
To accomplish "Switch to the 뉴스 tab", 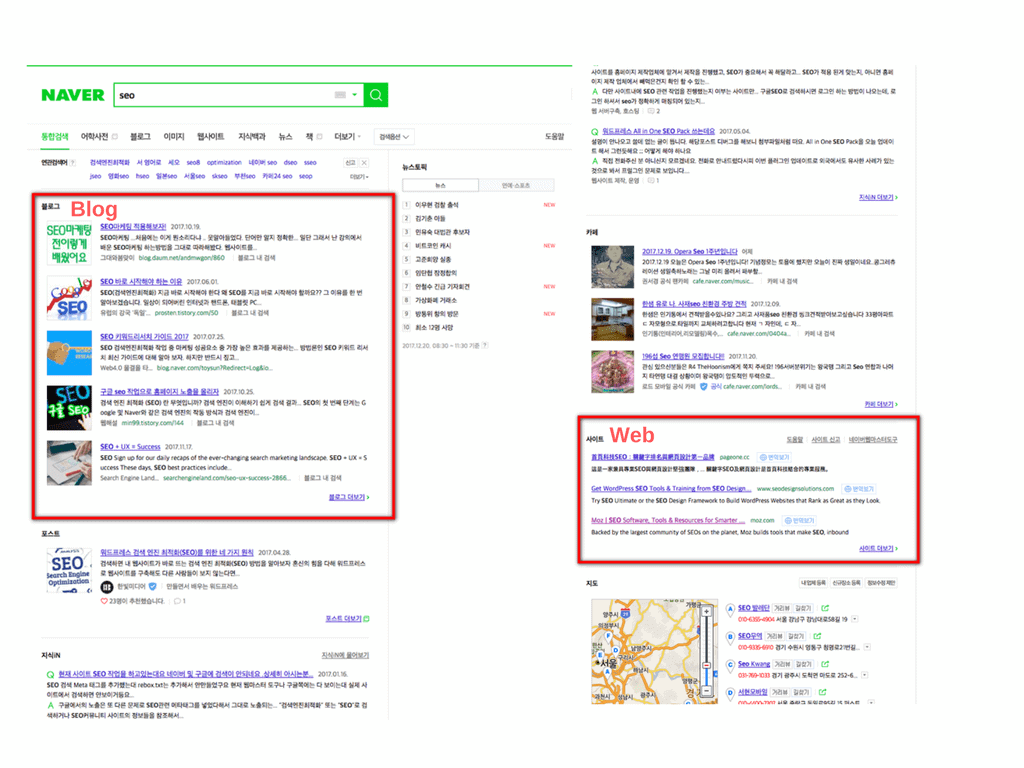I will tap(285, 136).
